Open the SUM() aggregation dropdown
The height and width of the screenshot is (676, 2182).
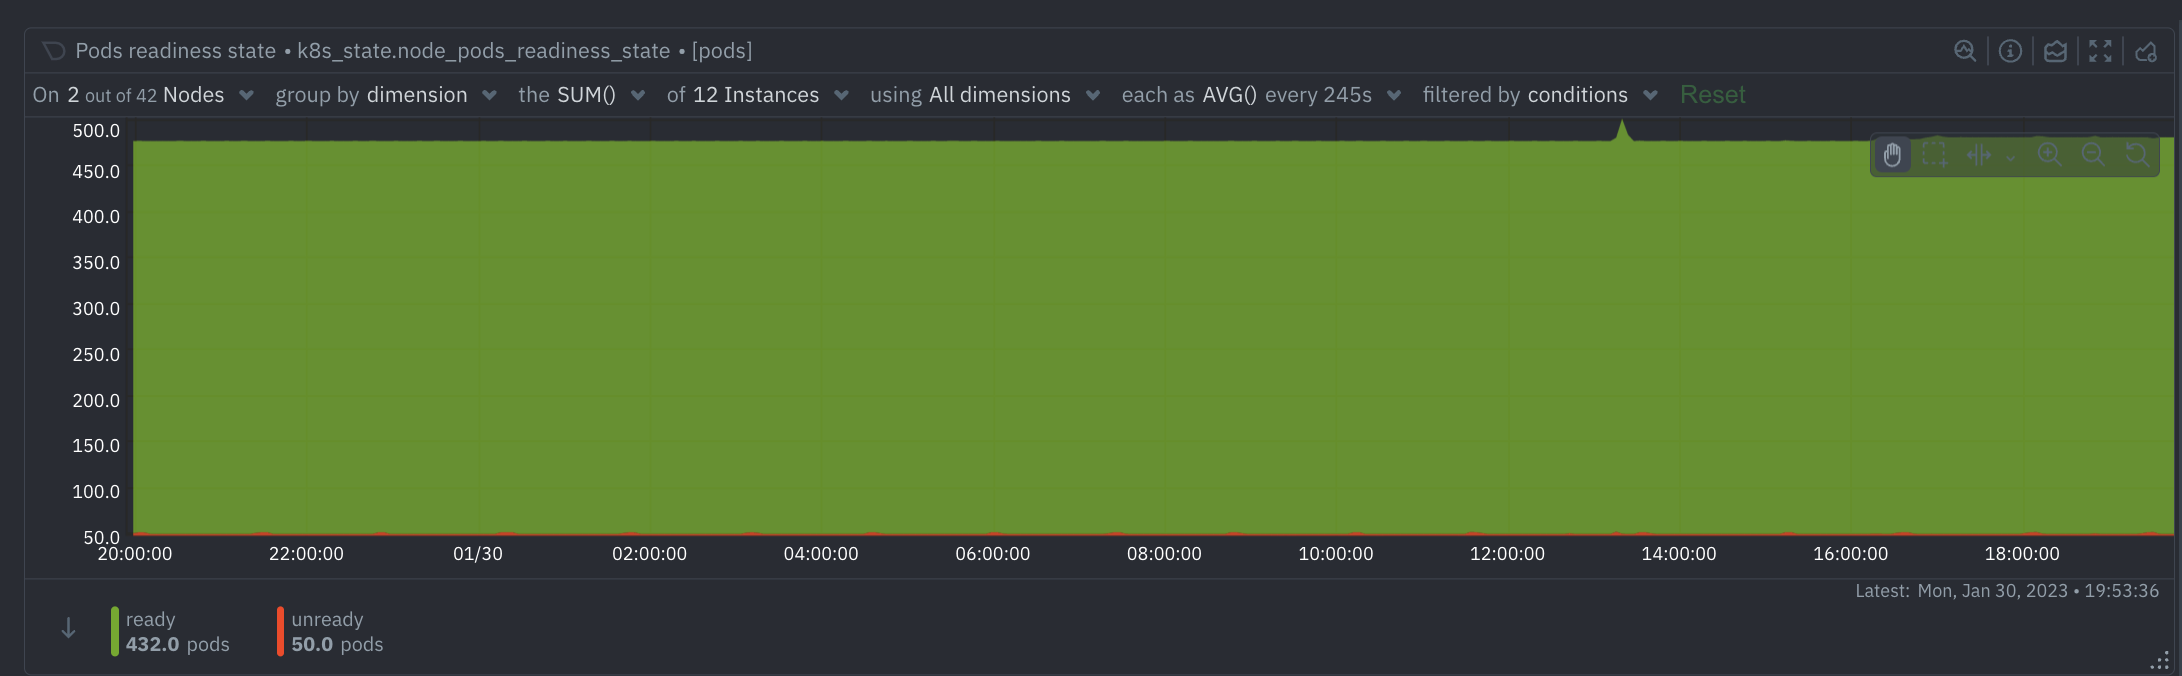coord(582,95)
